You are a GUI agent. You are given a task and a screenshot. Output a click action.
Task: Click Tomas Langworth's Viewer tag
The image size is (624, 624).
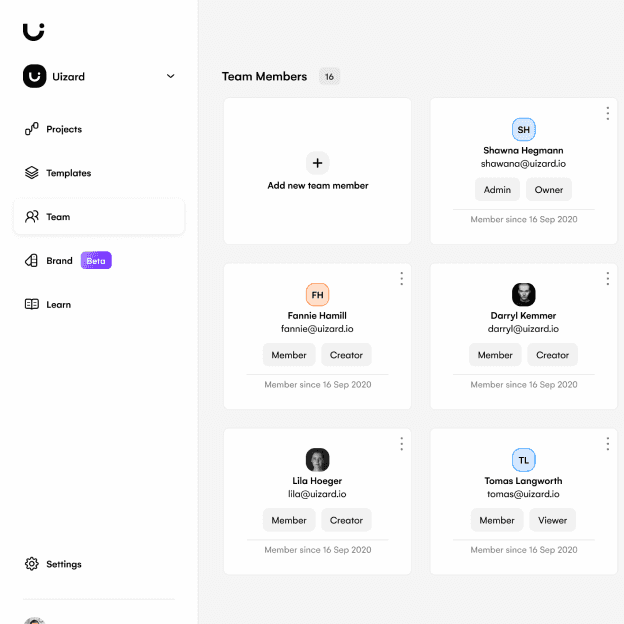pyautogui.click(x=552, y=520)
